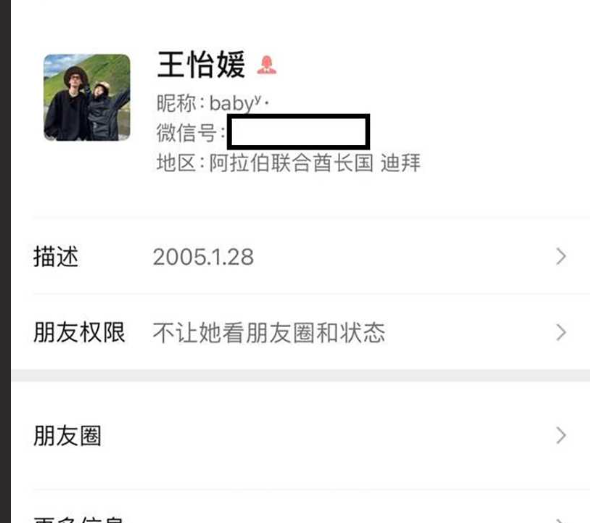The image size is (590, 523).
Task: Expand the 朋友圈 row chevron
Action: pos(561,436)
